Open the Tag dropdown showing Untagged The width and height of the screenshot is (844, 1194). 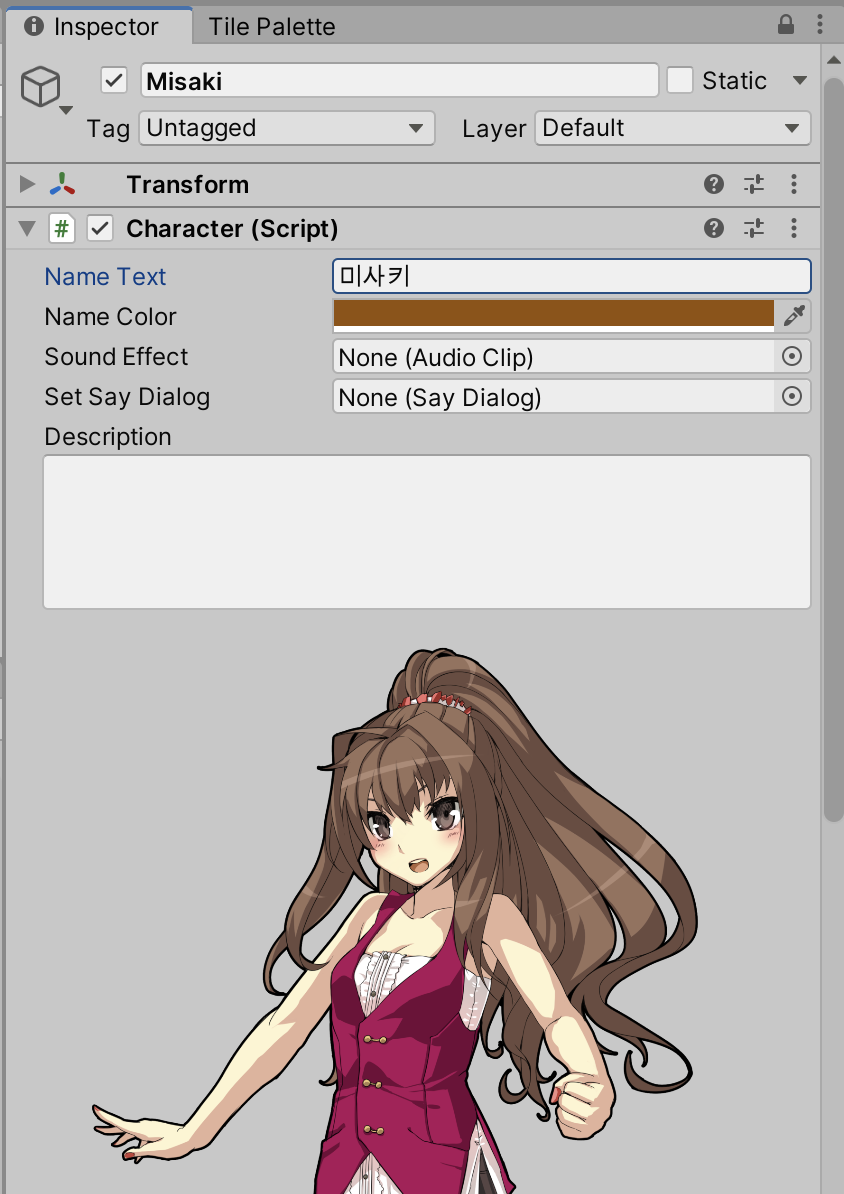pyautogui.click(x=286, y=128)
